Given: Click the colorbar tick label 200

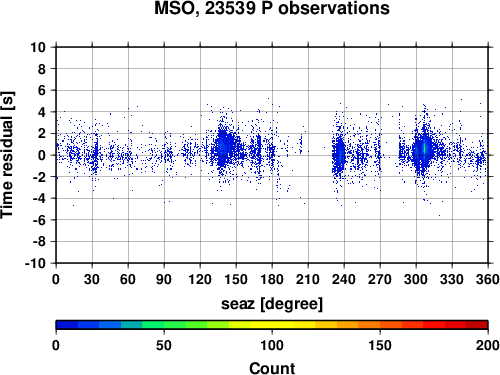Looking at the screenshot, I should coord(487,345).
